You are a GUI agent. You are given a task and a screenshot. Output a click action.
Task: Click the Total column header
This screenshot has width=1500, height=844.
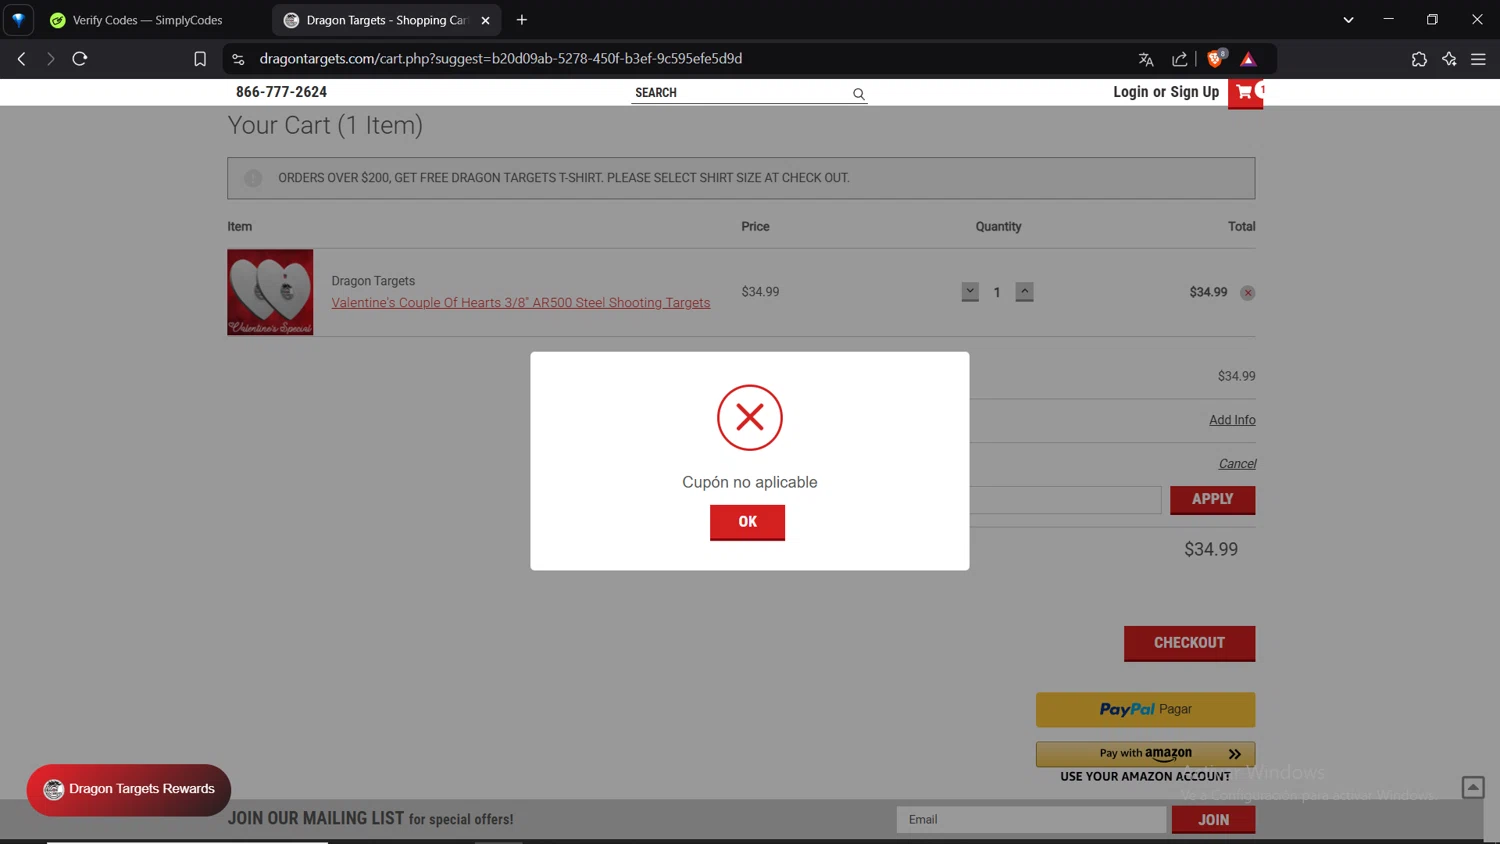(1241, 227)
